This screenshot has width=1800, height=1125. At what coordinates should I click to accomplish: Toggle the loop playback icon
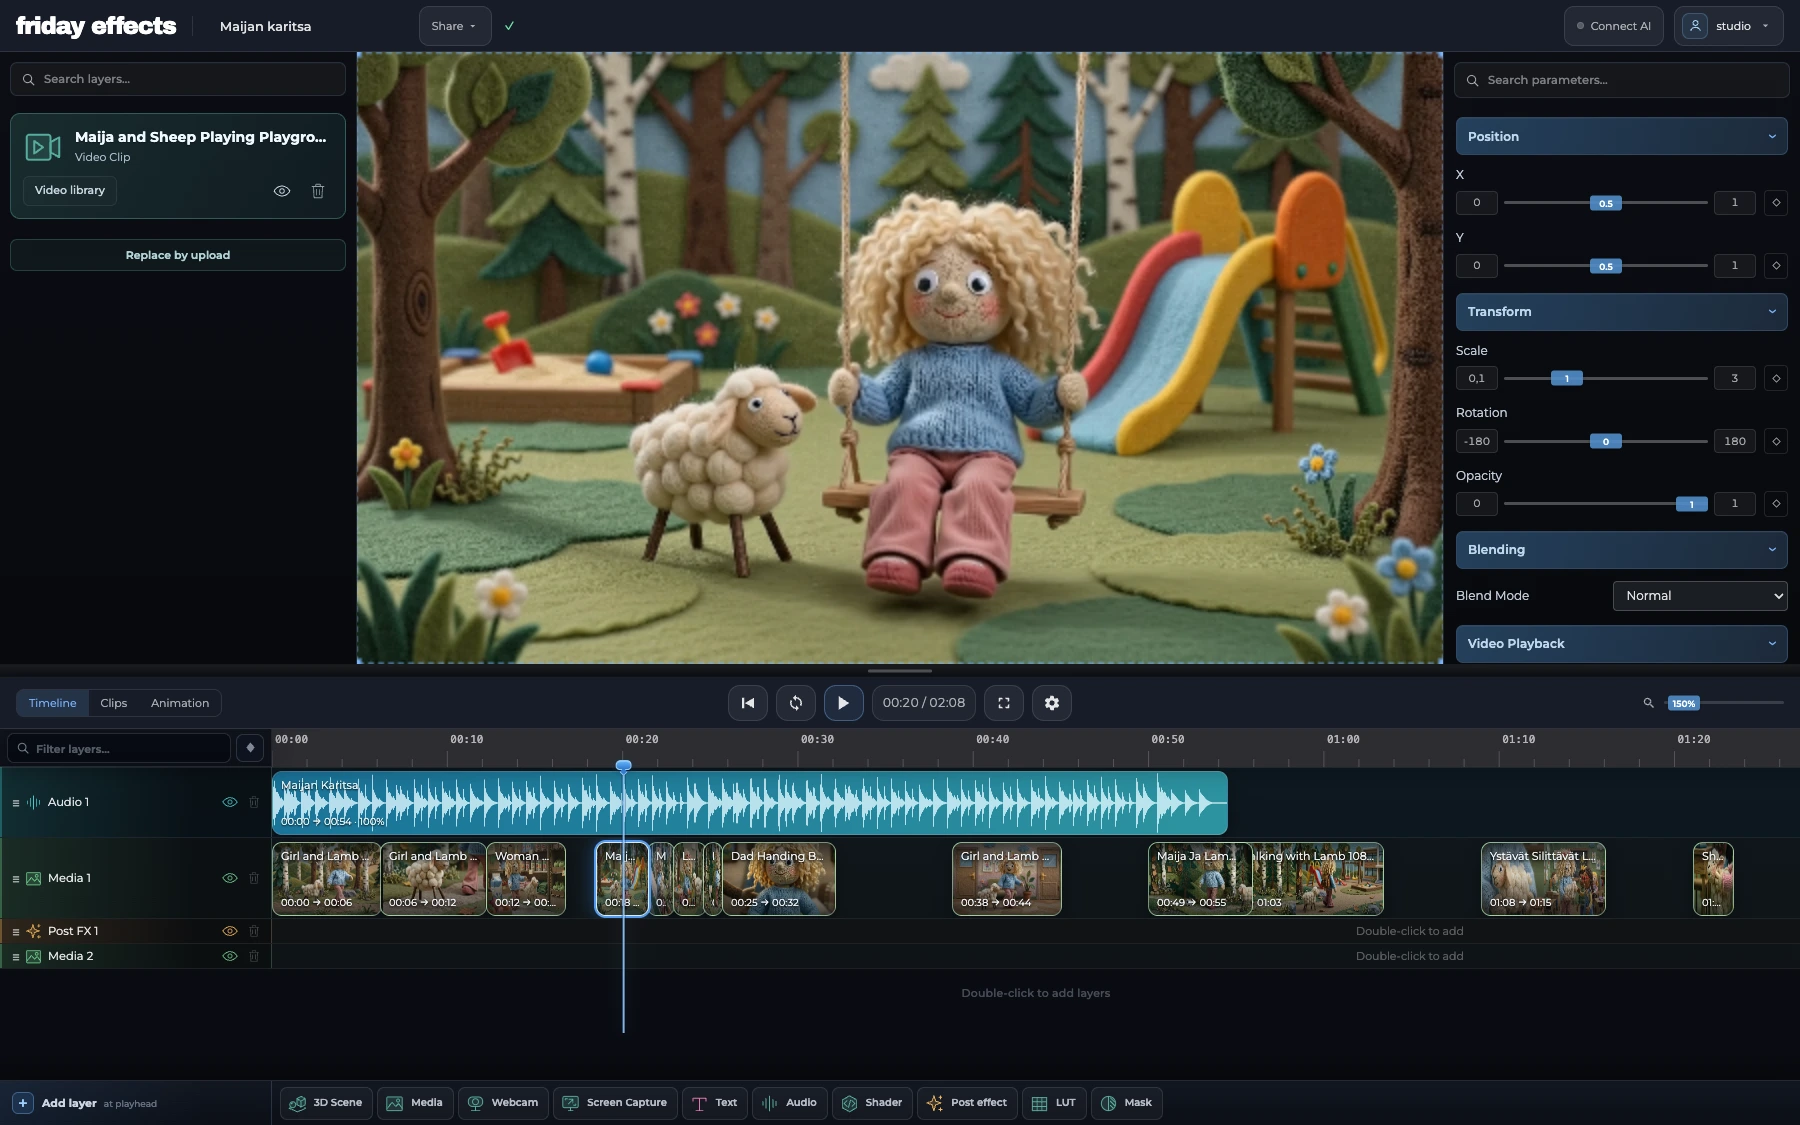796,703
